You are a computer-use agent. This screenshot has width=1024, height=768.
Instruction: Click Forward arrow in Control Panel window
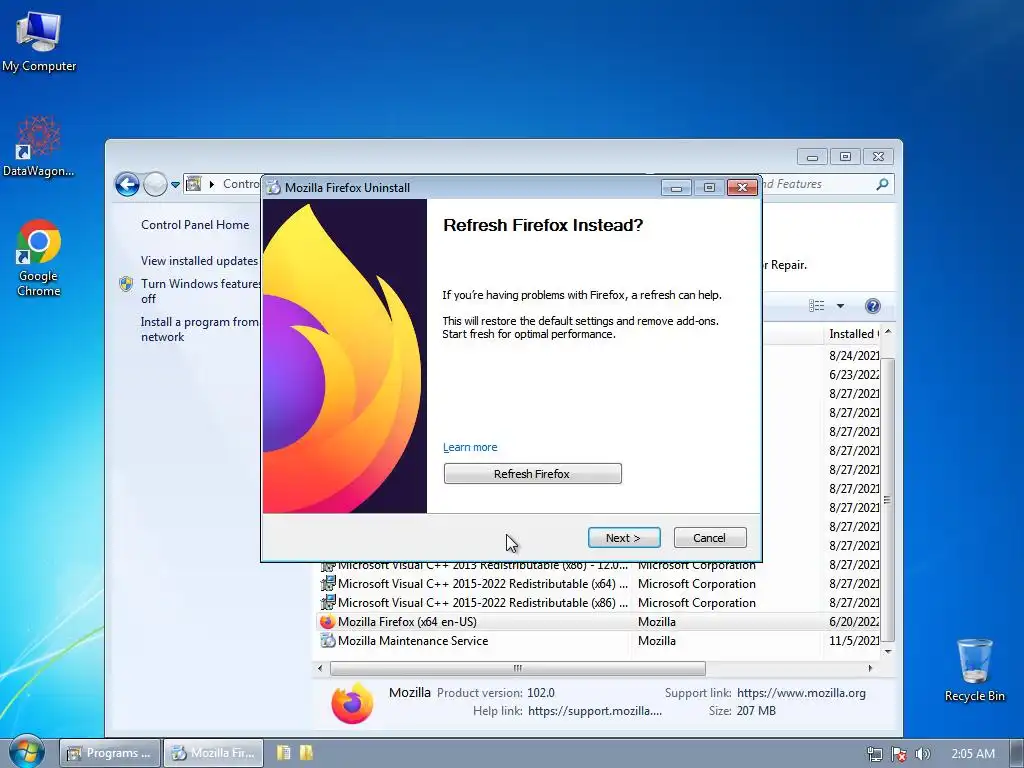(155, 184)
